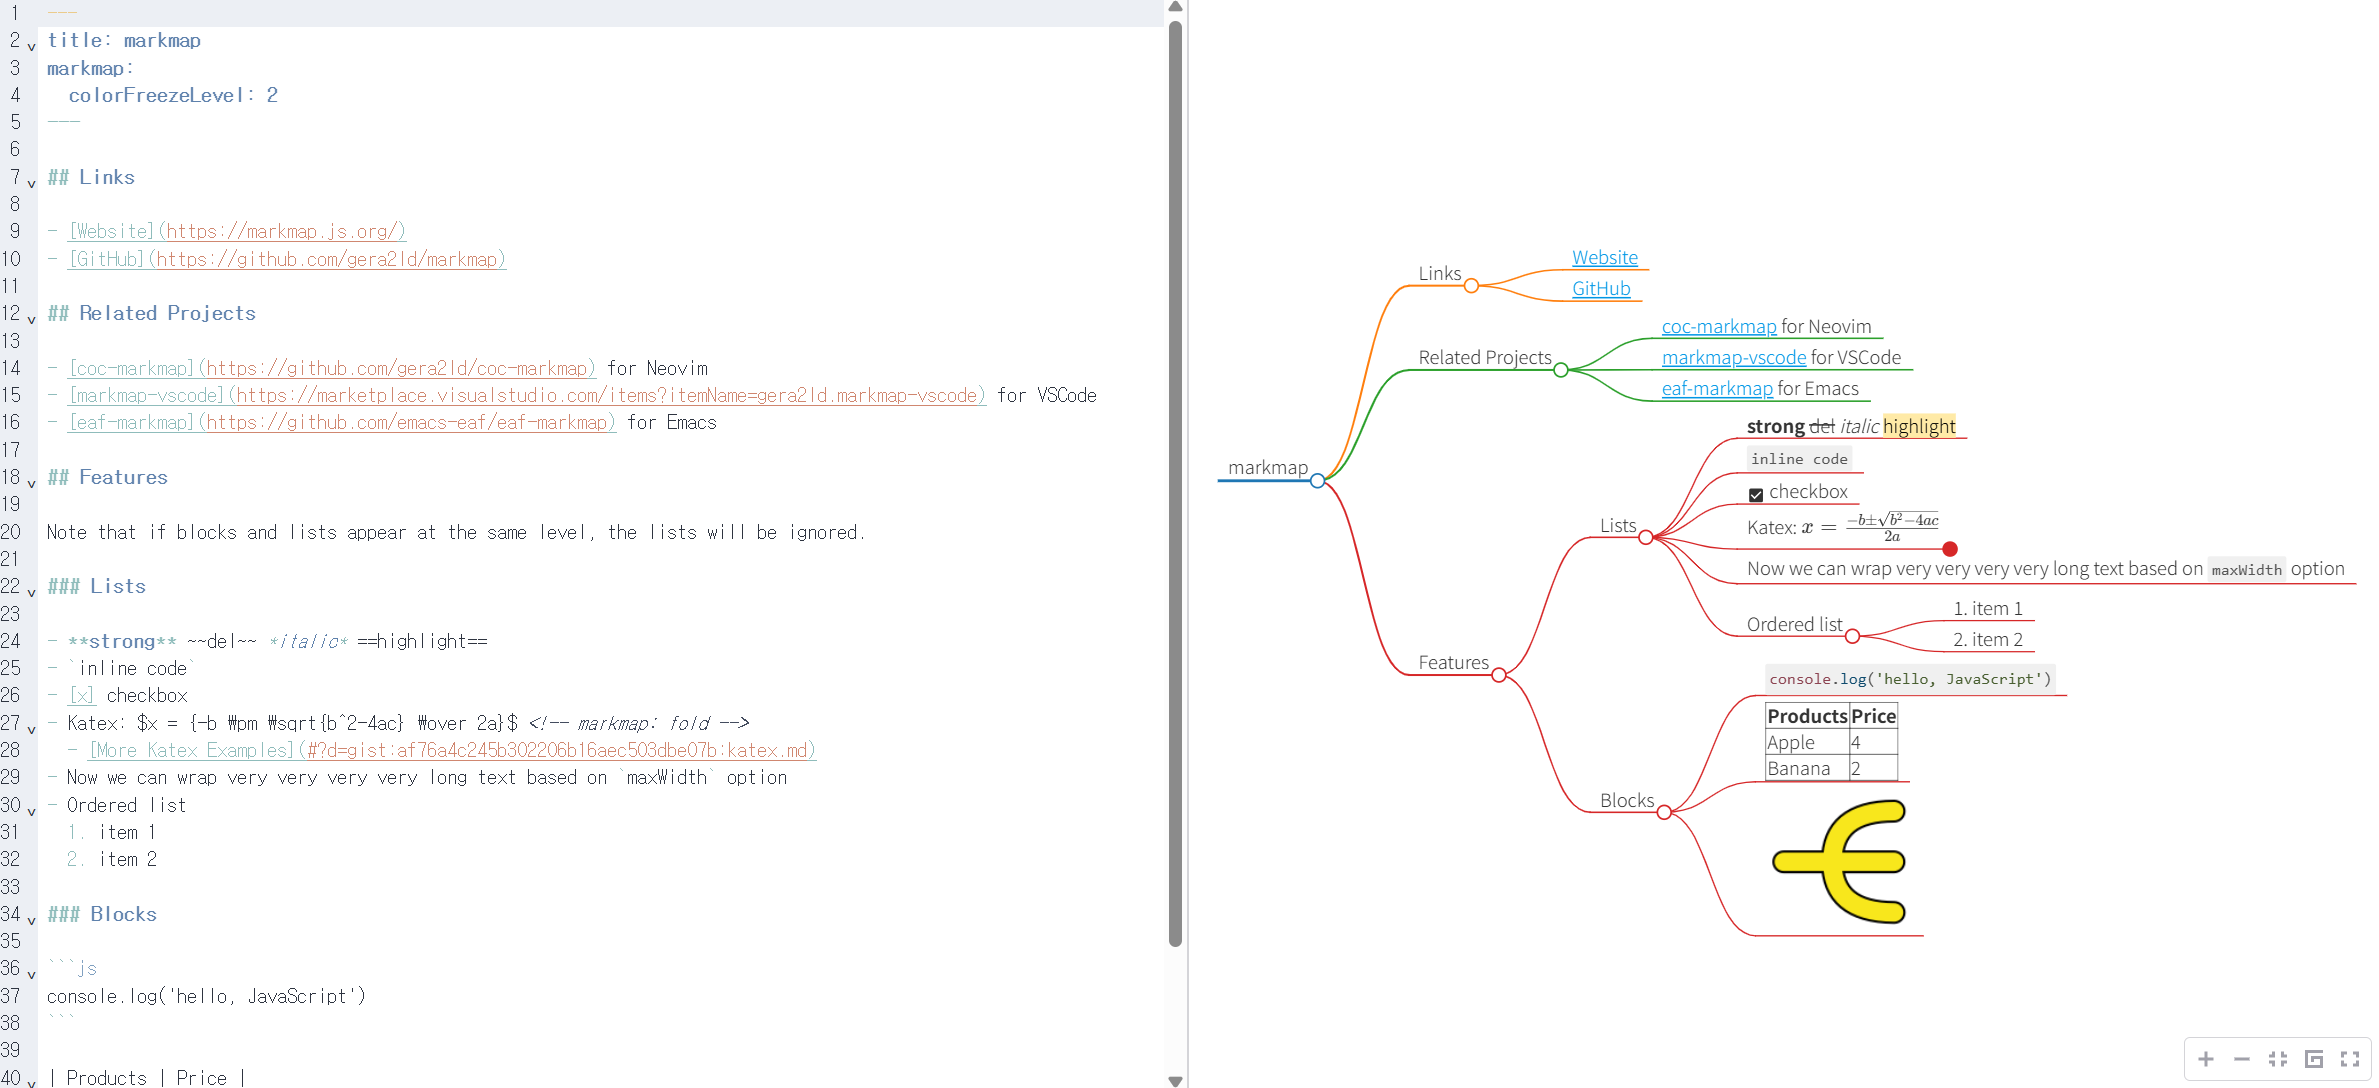Fold the ## Links section in editor
This screenshot has height=1088, width=2379.
click(x=32, y=183)
